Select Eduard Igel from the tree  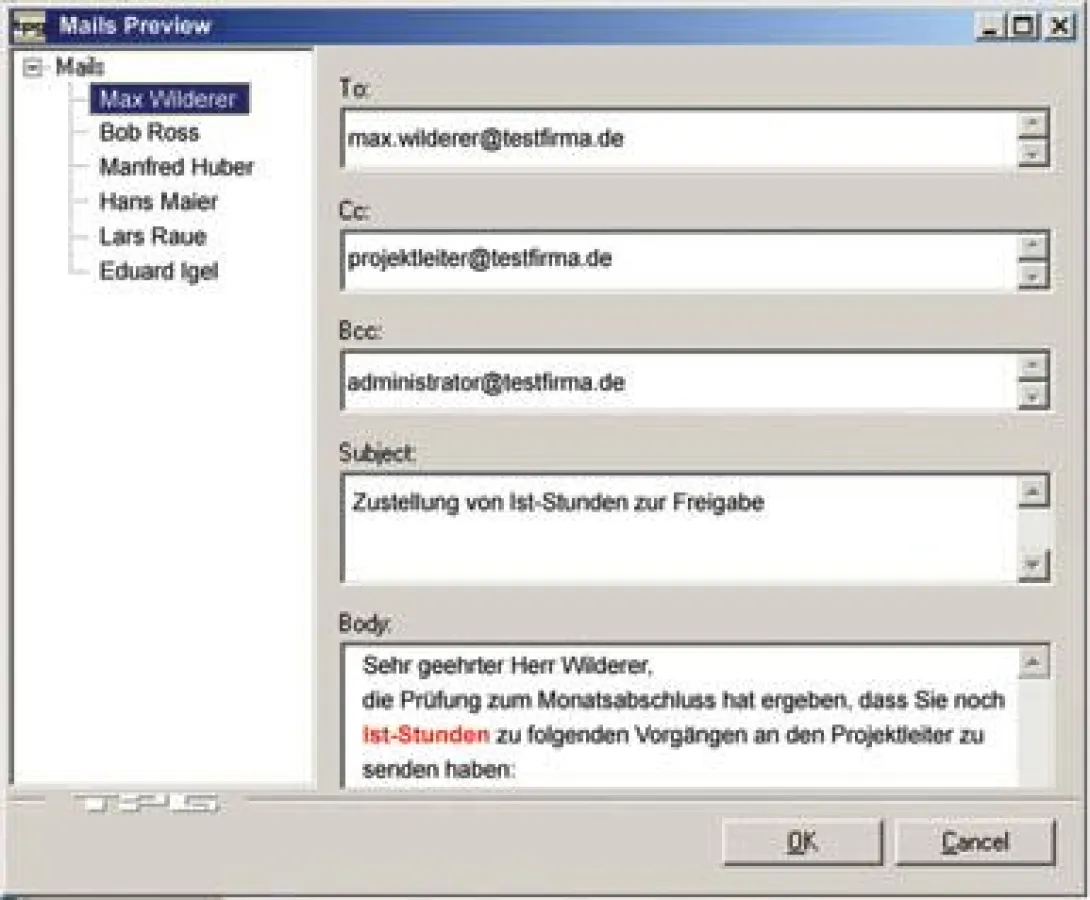point(157,270)
